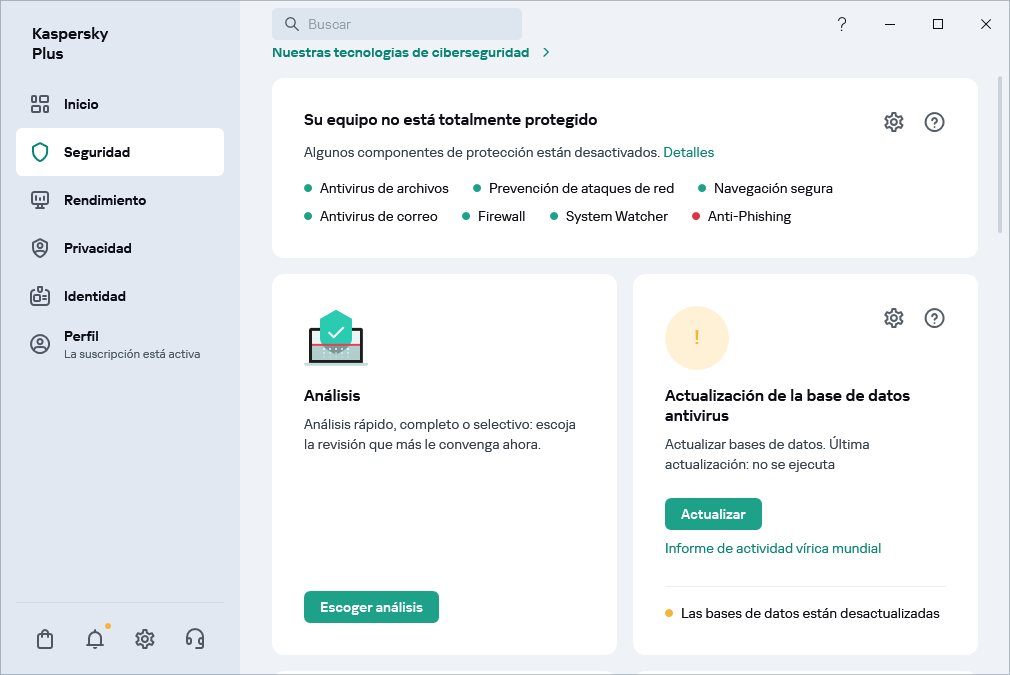Contact support via the headset icon
The width and height of the screenshot is (1010, 675).
click(x=194, y=638)
